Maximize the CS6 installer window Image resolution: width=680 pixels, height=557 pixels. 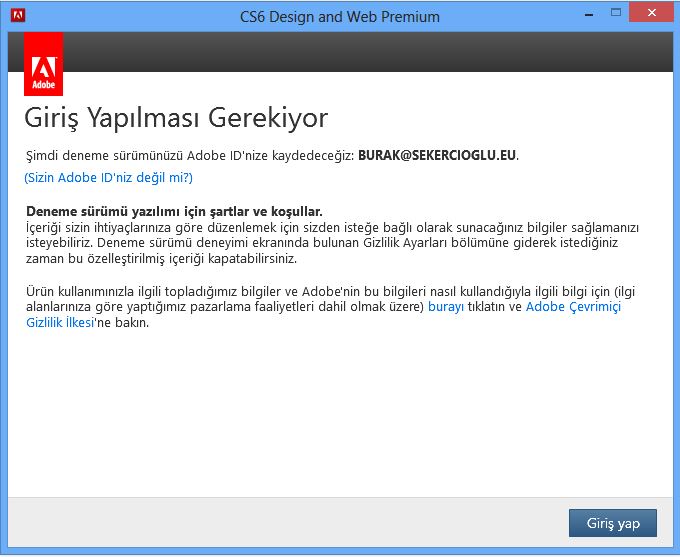tap(616, 12)
